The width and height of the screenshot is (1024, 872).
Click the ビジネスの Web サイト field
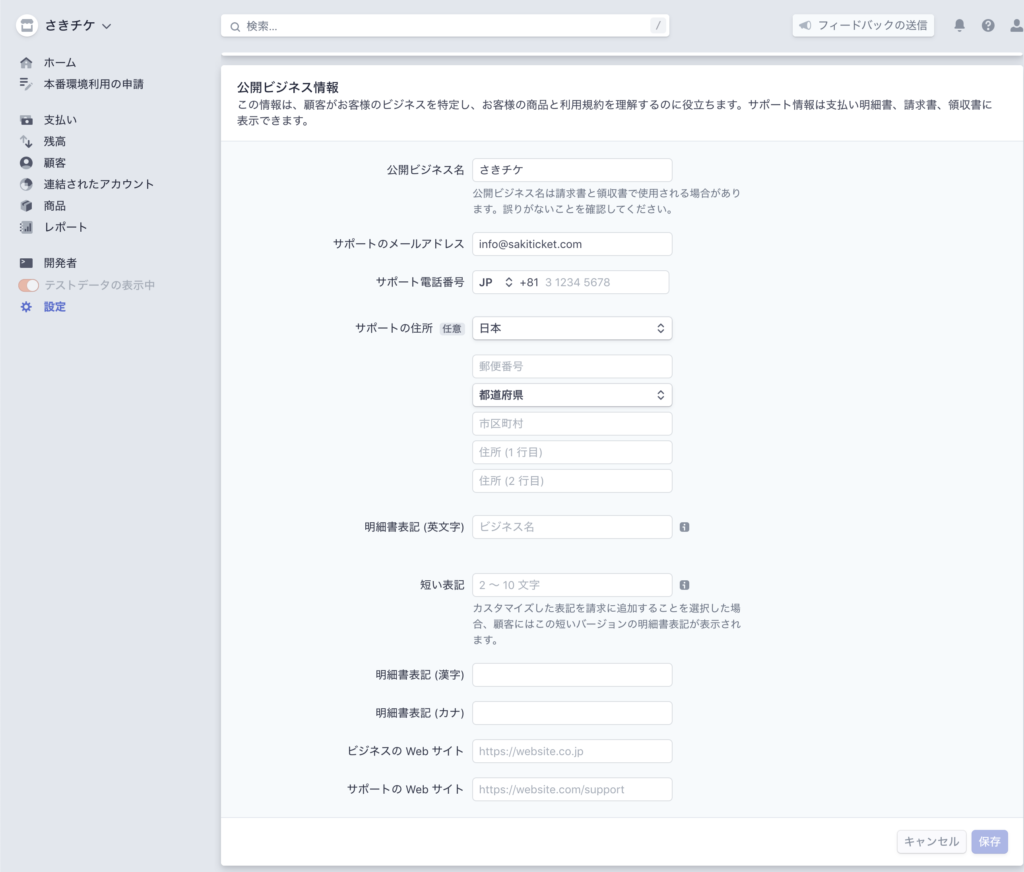(x=572, y=751)
